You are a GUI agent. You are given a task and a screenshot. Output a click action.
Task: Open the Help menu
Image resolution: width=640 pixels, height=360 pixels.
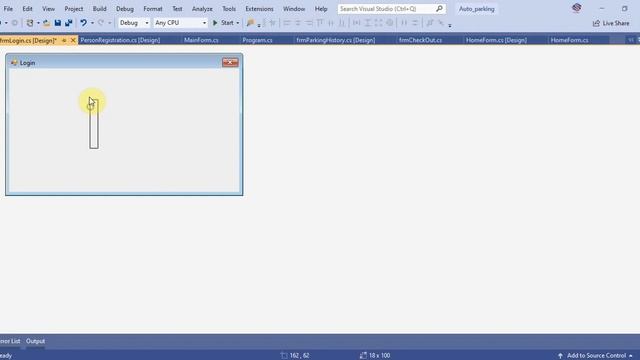click(321, 9)
